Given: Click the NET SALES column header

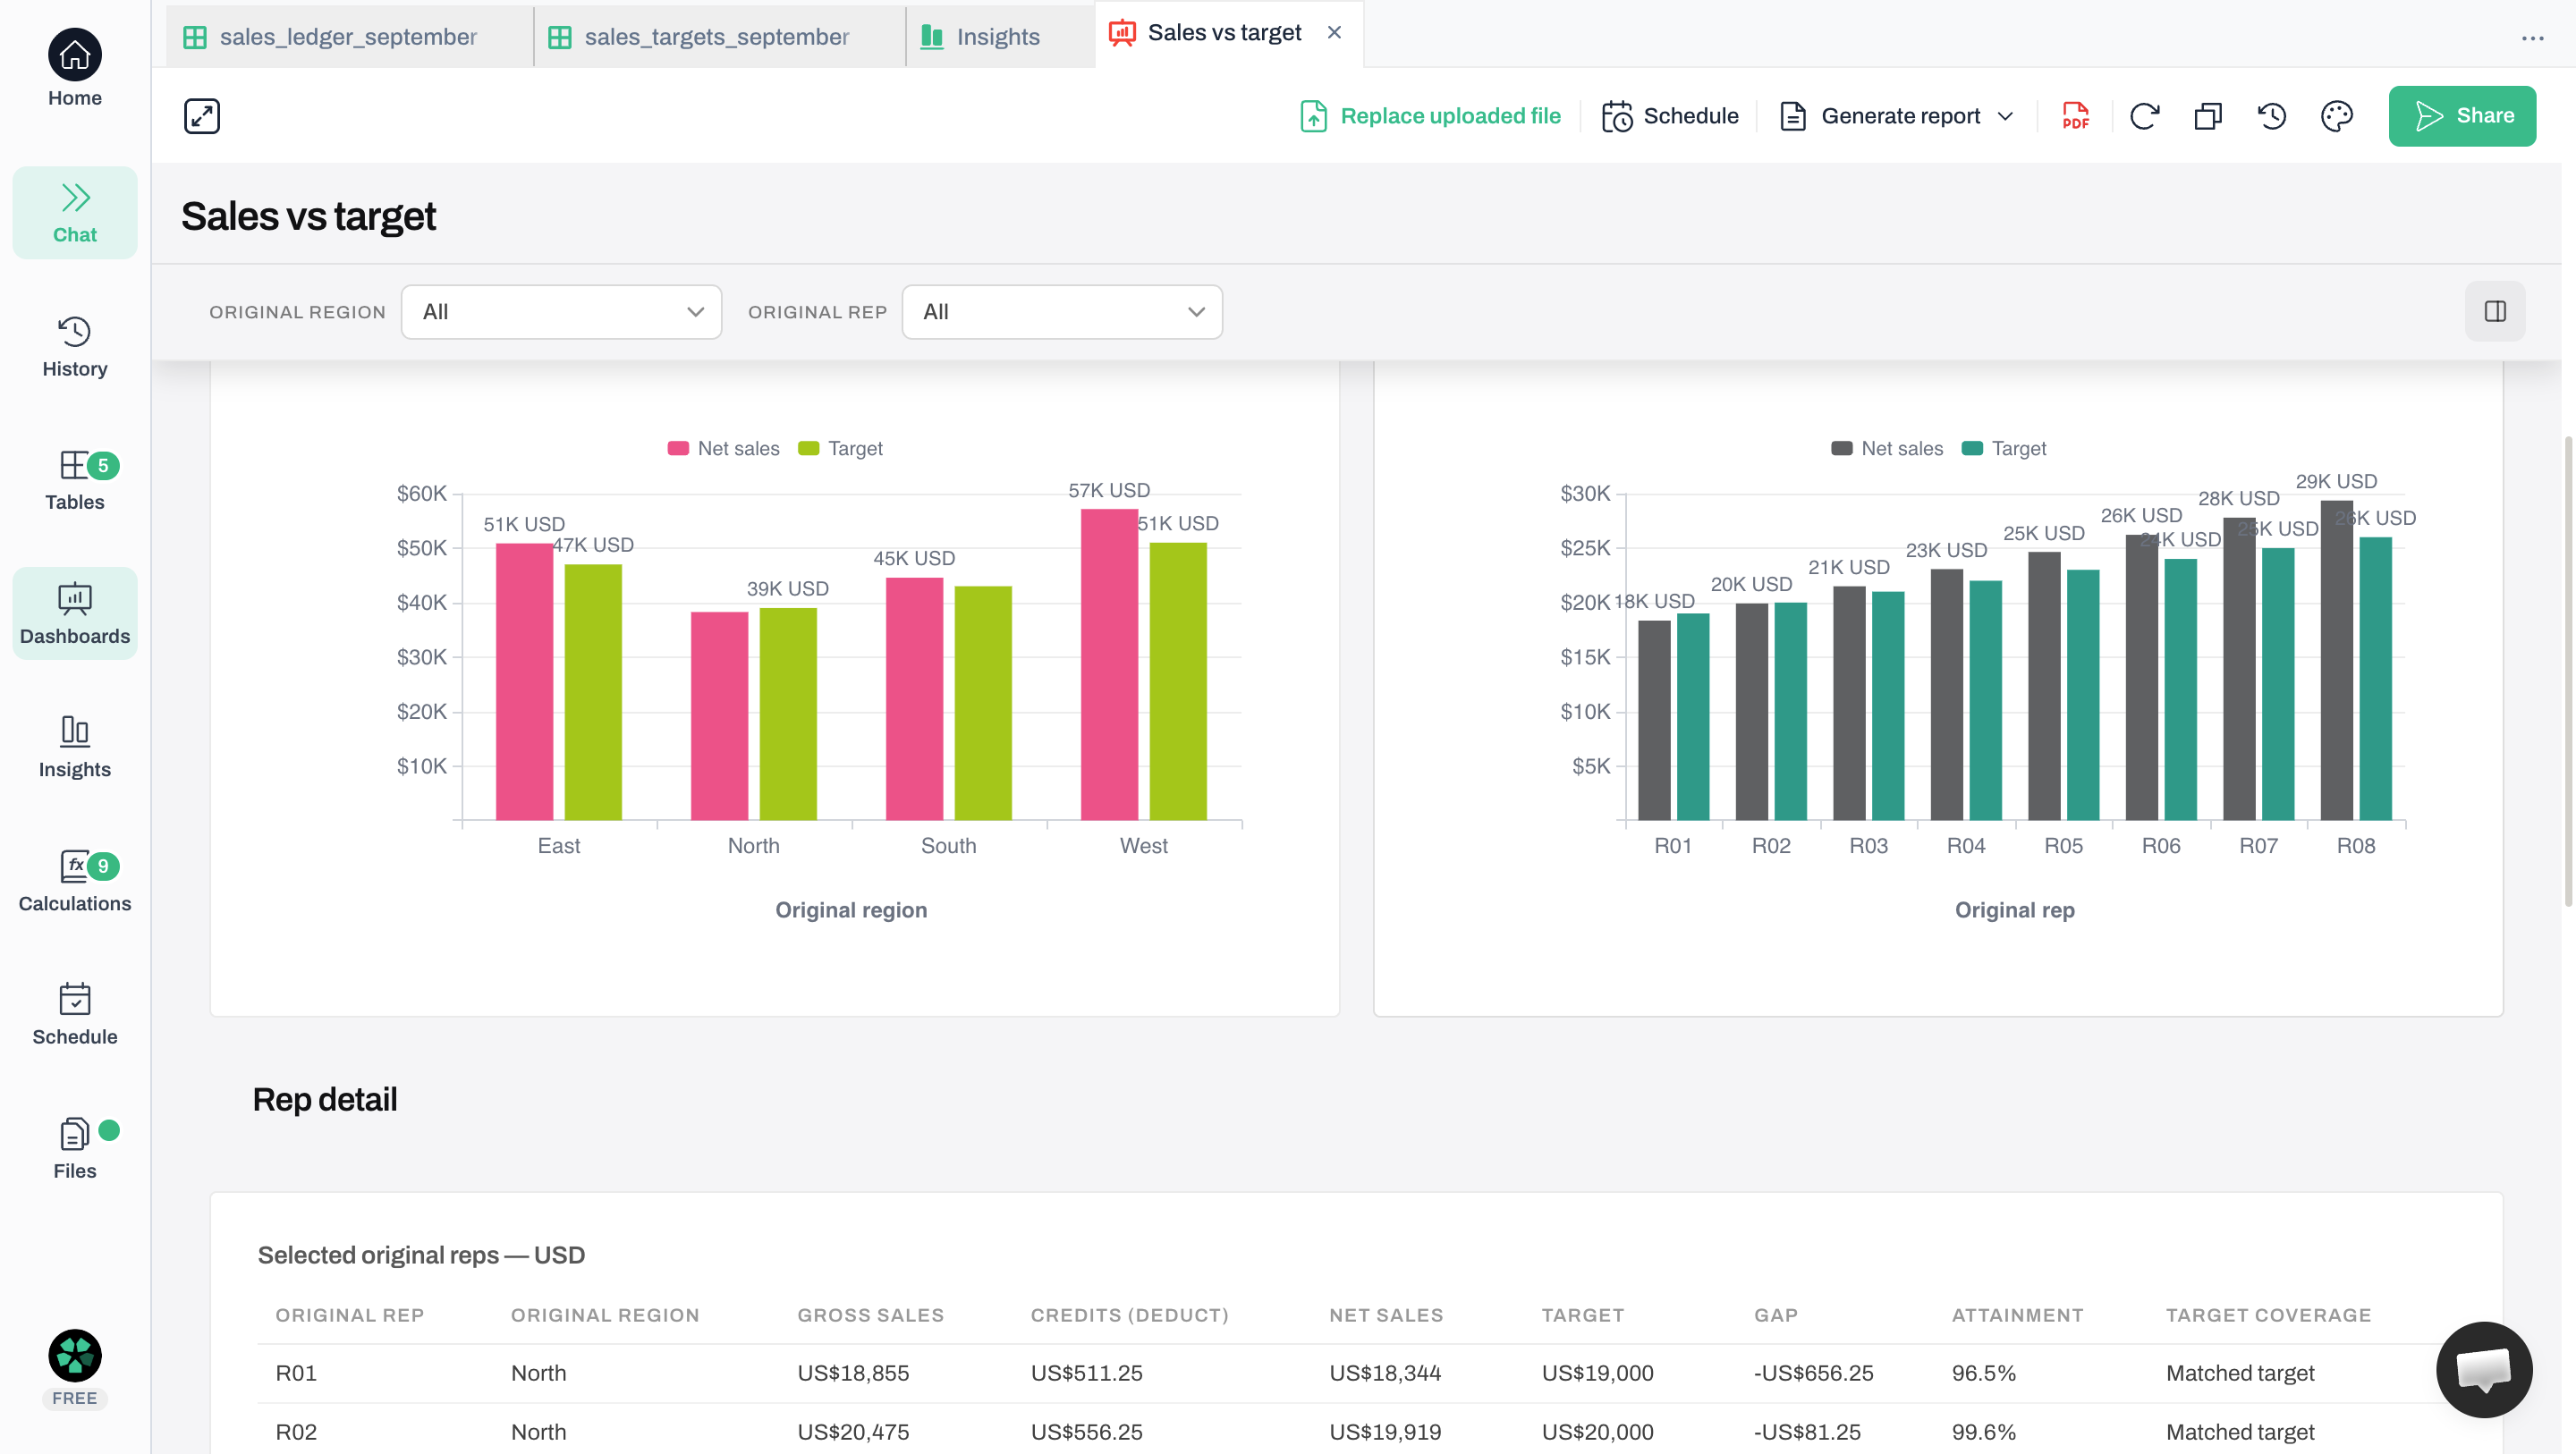Looking at the screenshot, I should pos(1386,1316).
